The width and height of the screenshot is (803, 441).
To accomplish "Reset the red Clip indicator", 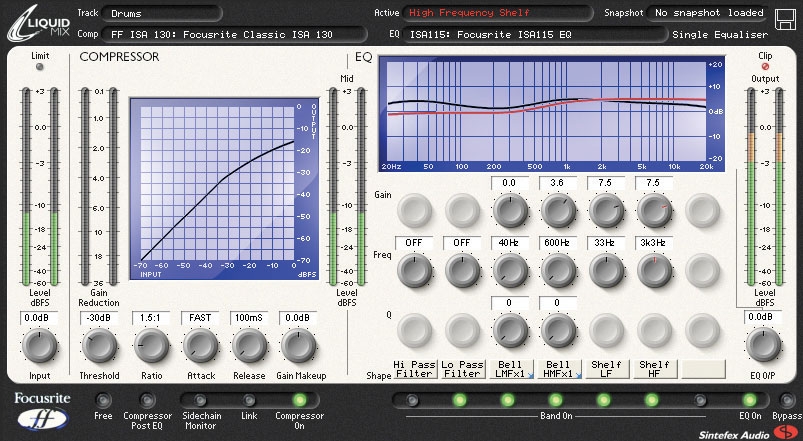I will 765,67.
